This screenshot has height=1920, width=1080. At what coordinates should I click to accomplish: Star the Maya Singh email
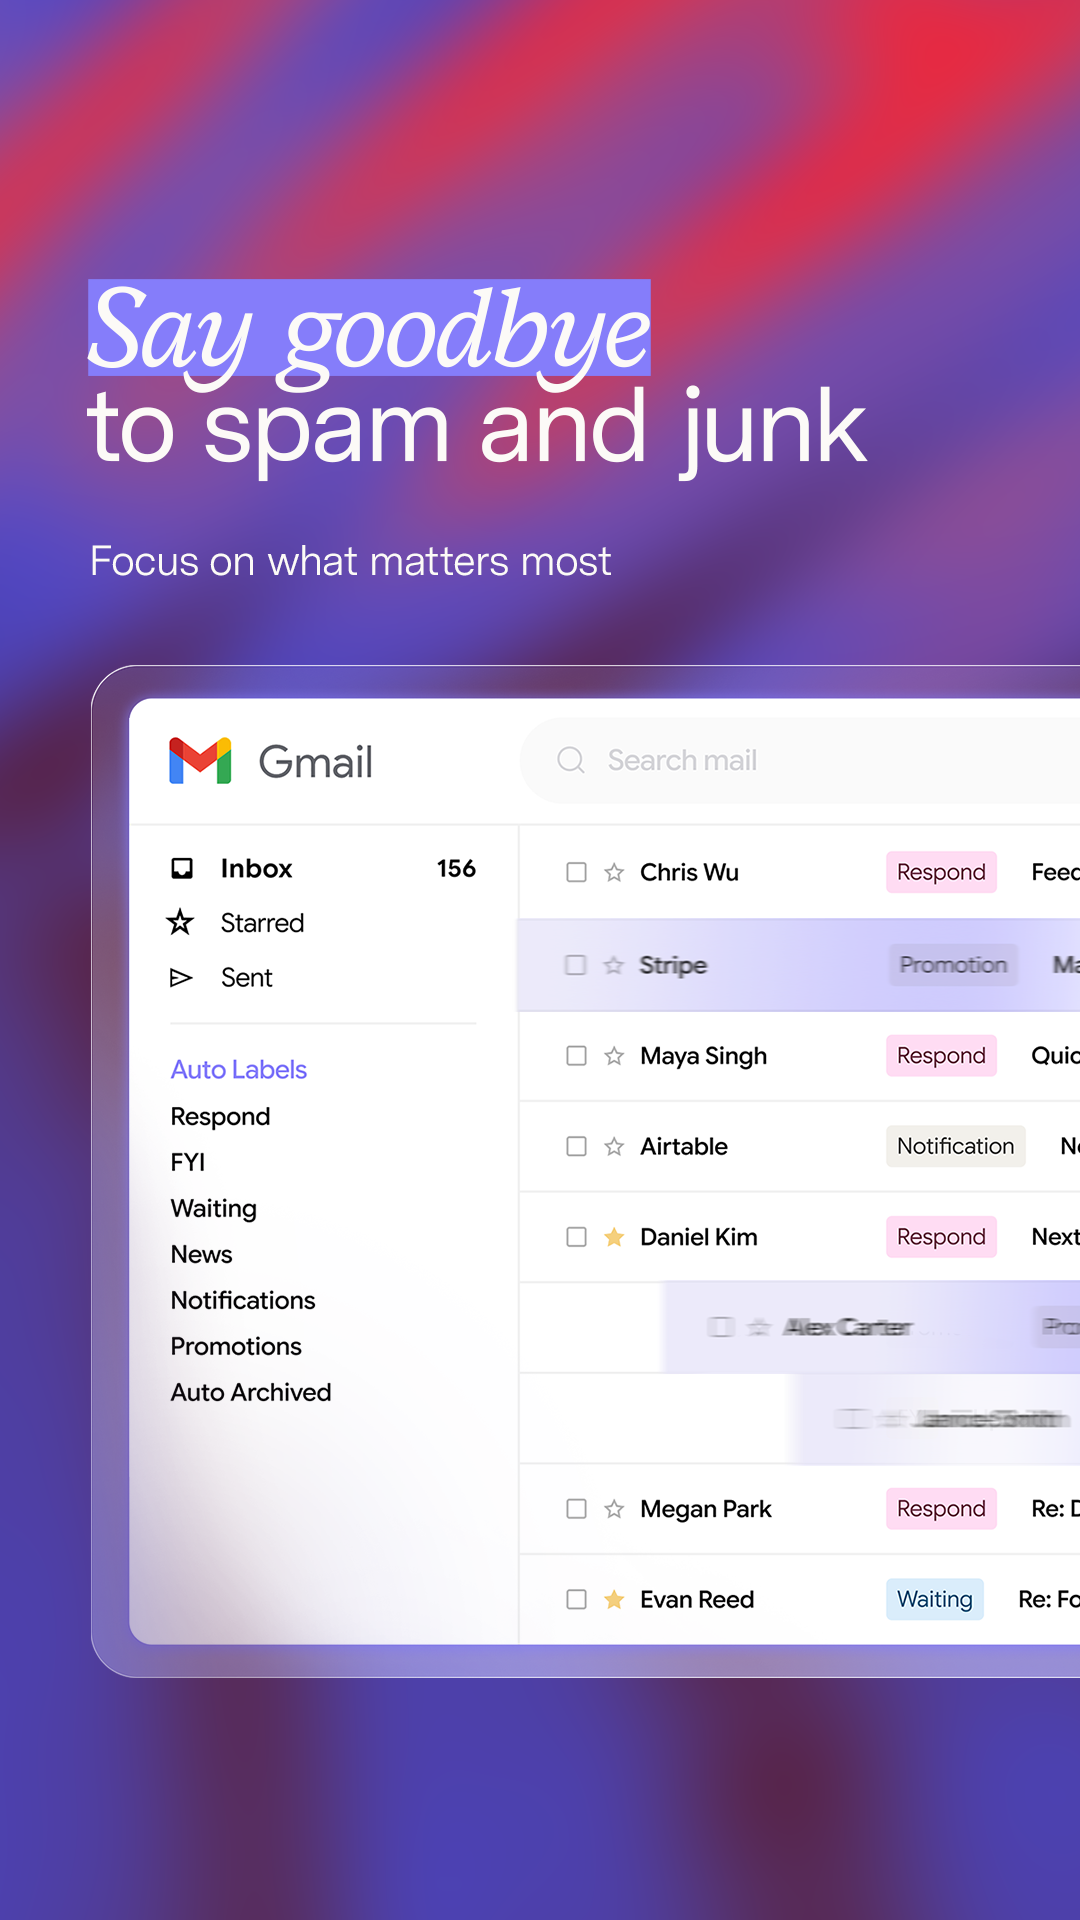pyautogui.click(x=614, y=1056)
